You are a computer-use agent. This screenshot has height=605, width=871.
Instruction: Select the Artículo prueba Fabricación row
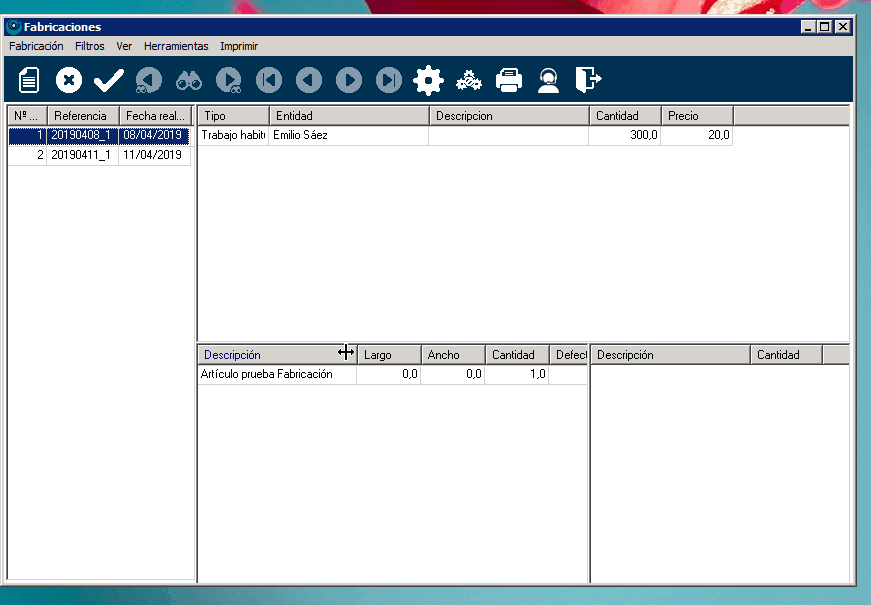pyautogui.click(x=276, y=374)
